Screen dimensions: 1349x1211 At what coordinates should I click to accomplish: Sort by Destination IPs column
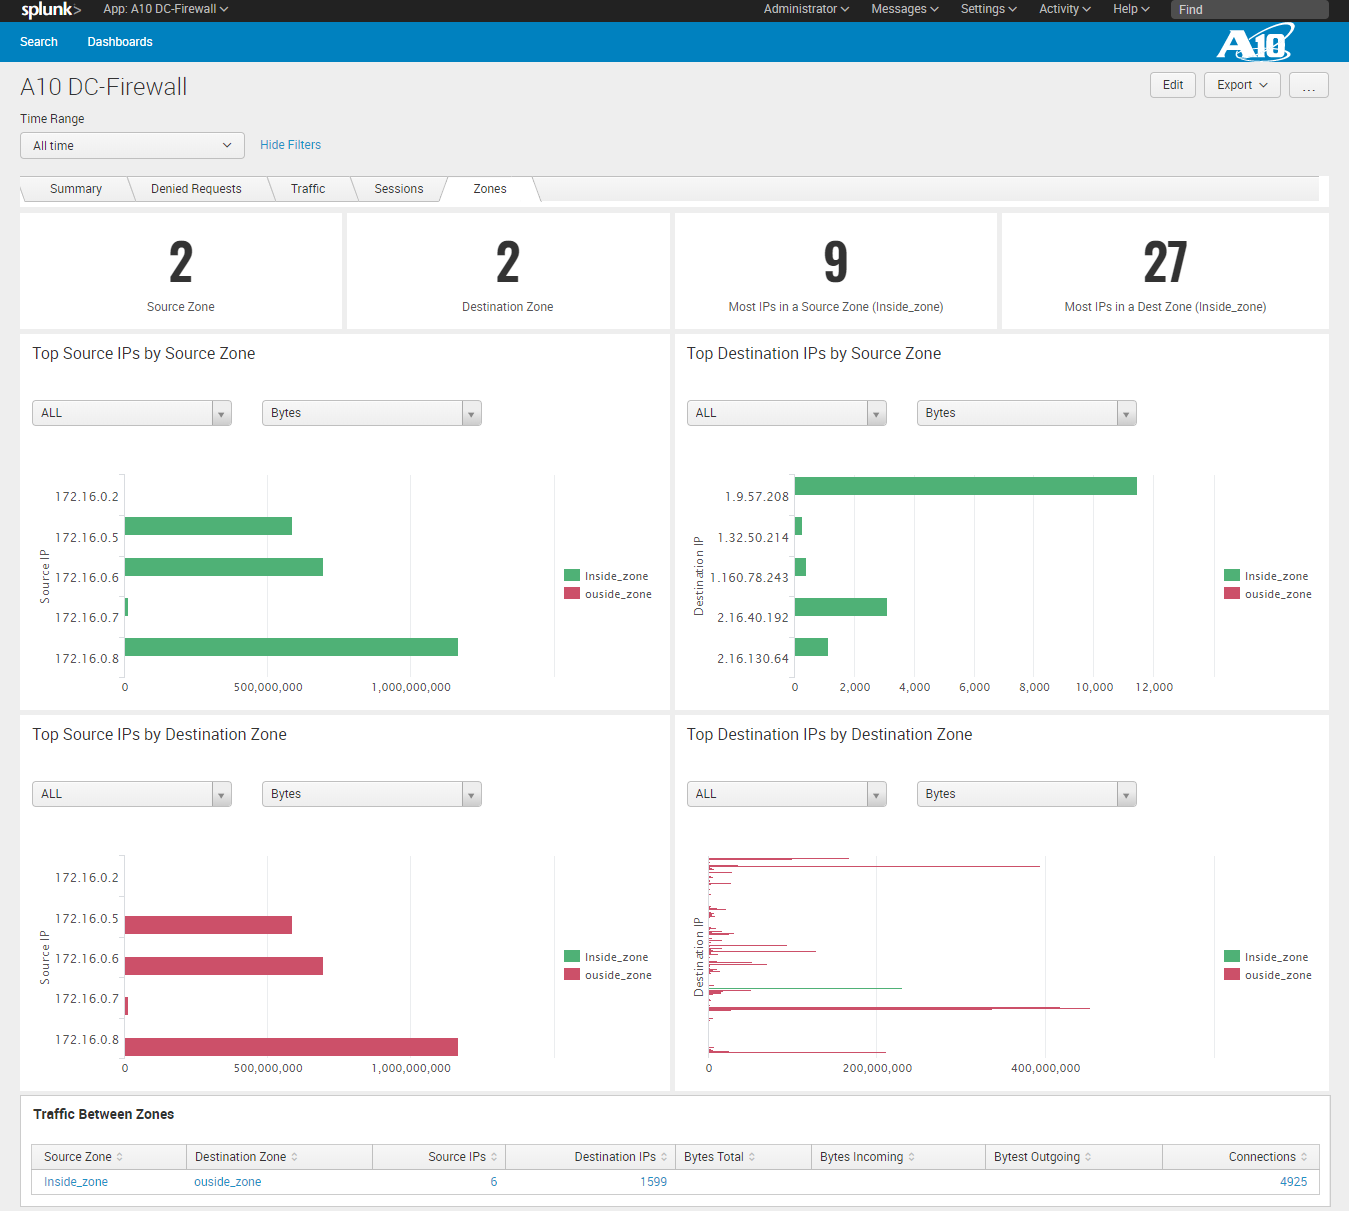pos(620,1157)
